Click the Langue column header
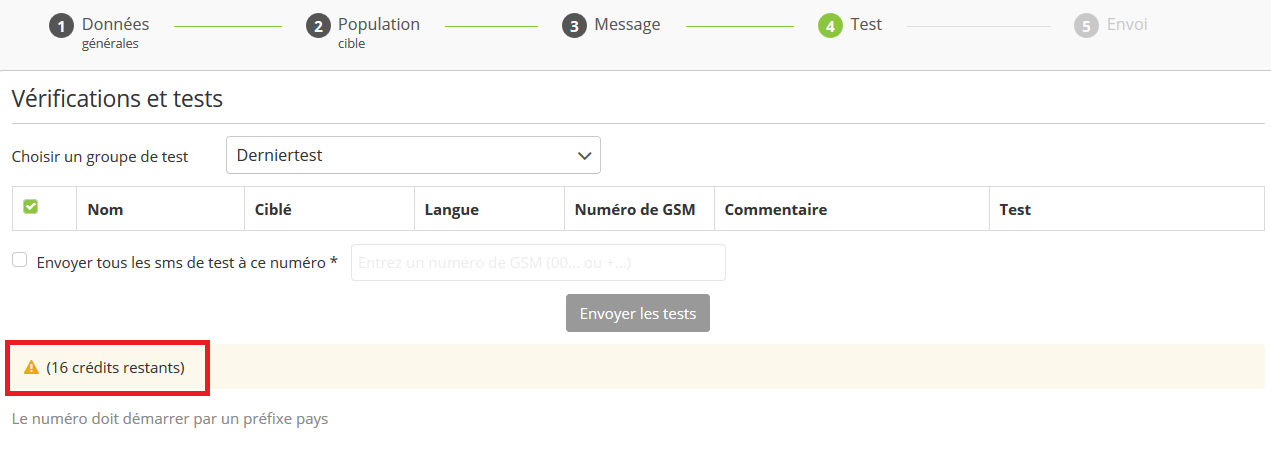1271x452 pixels. 451,210
